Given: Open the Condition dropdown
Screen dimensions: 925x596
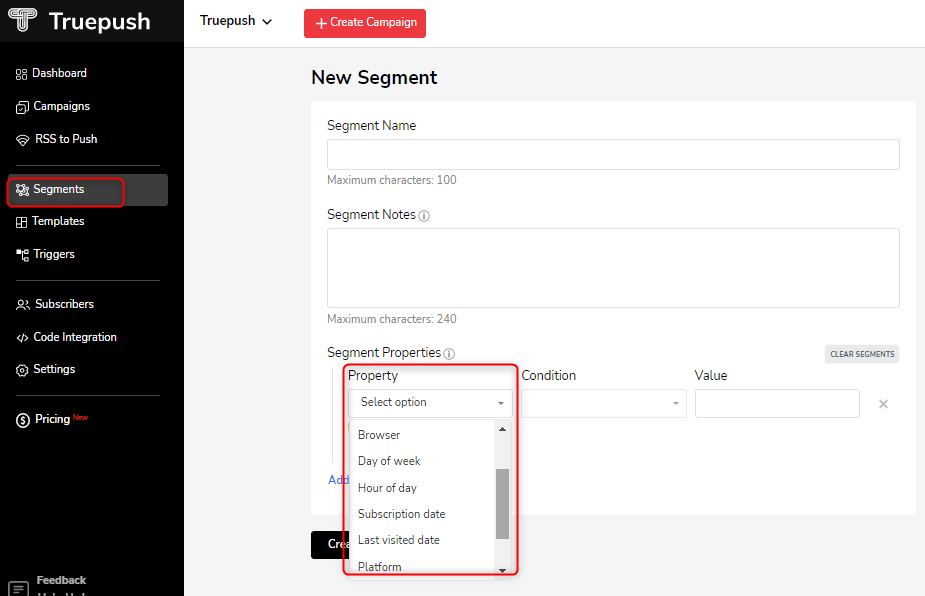Looking at the screenshot, I should (603, 404).
